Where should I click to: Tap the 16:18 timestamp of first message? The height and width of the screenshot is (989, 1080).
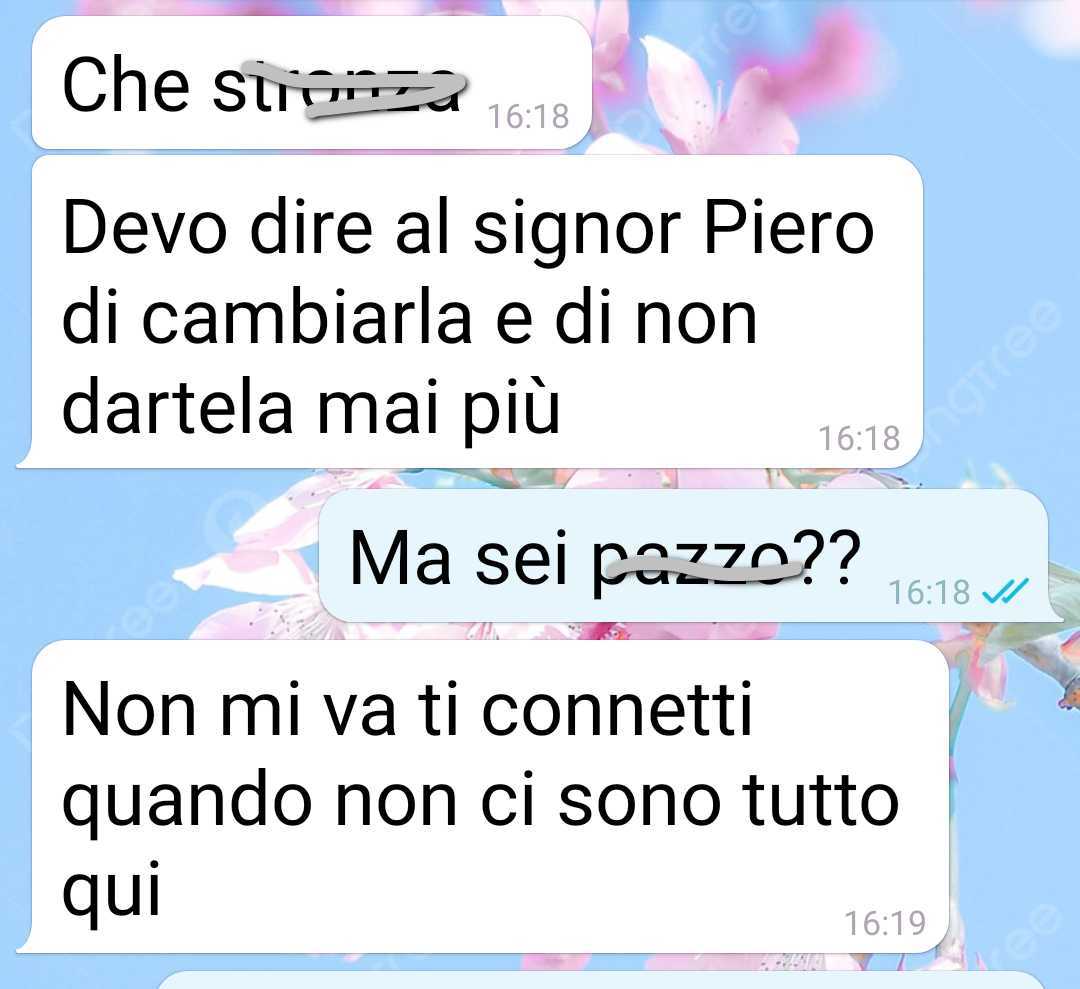pos(528,116)
